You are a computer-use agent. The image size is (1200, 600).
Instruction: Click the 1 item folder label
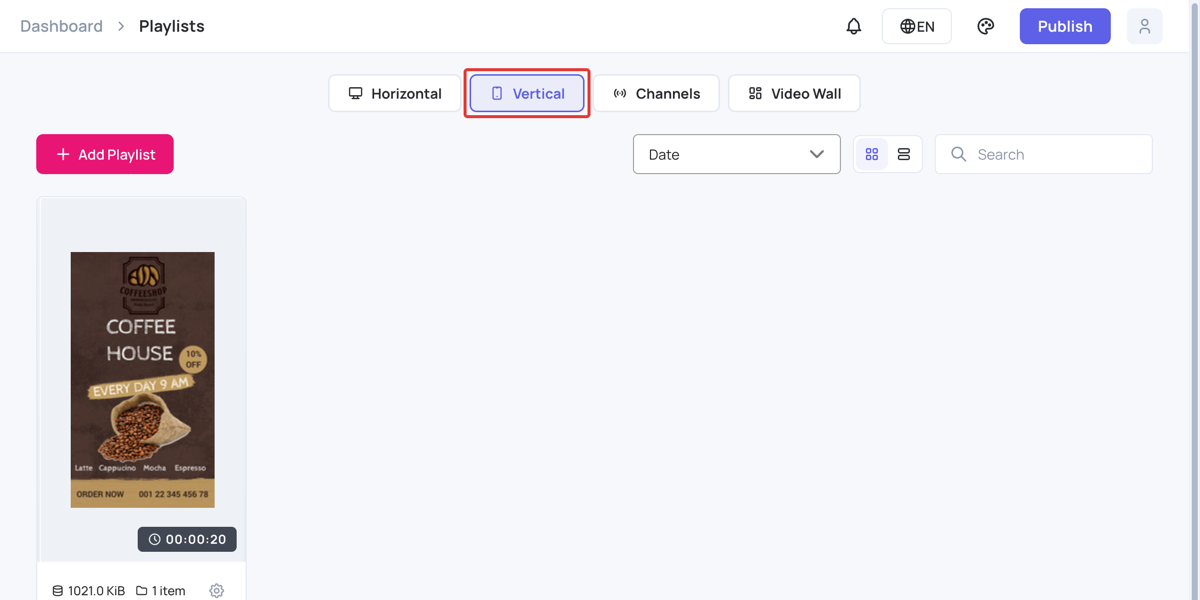coord(161,591)
